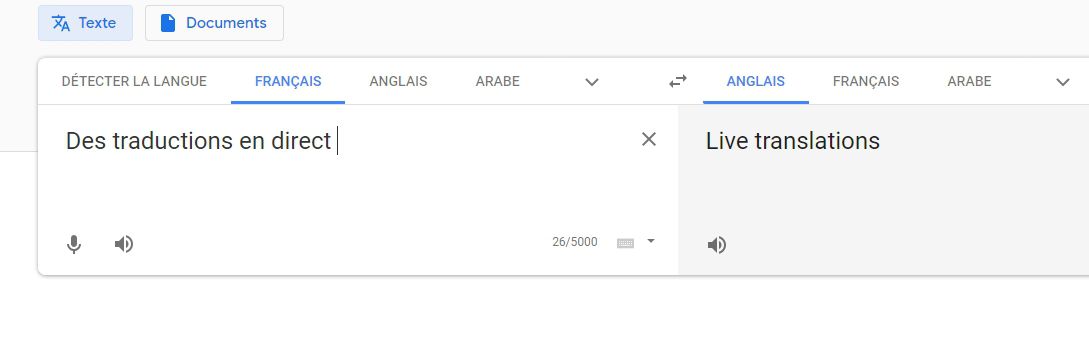
Task: Open the Documents translation mode
Action: [214, 23]
